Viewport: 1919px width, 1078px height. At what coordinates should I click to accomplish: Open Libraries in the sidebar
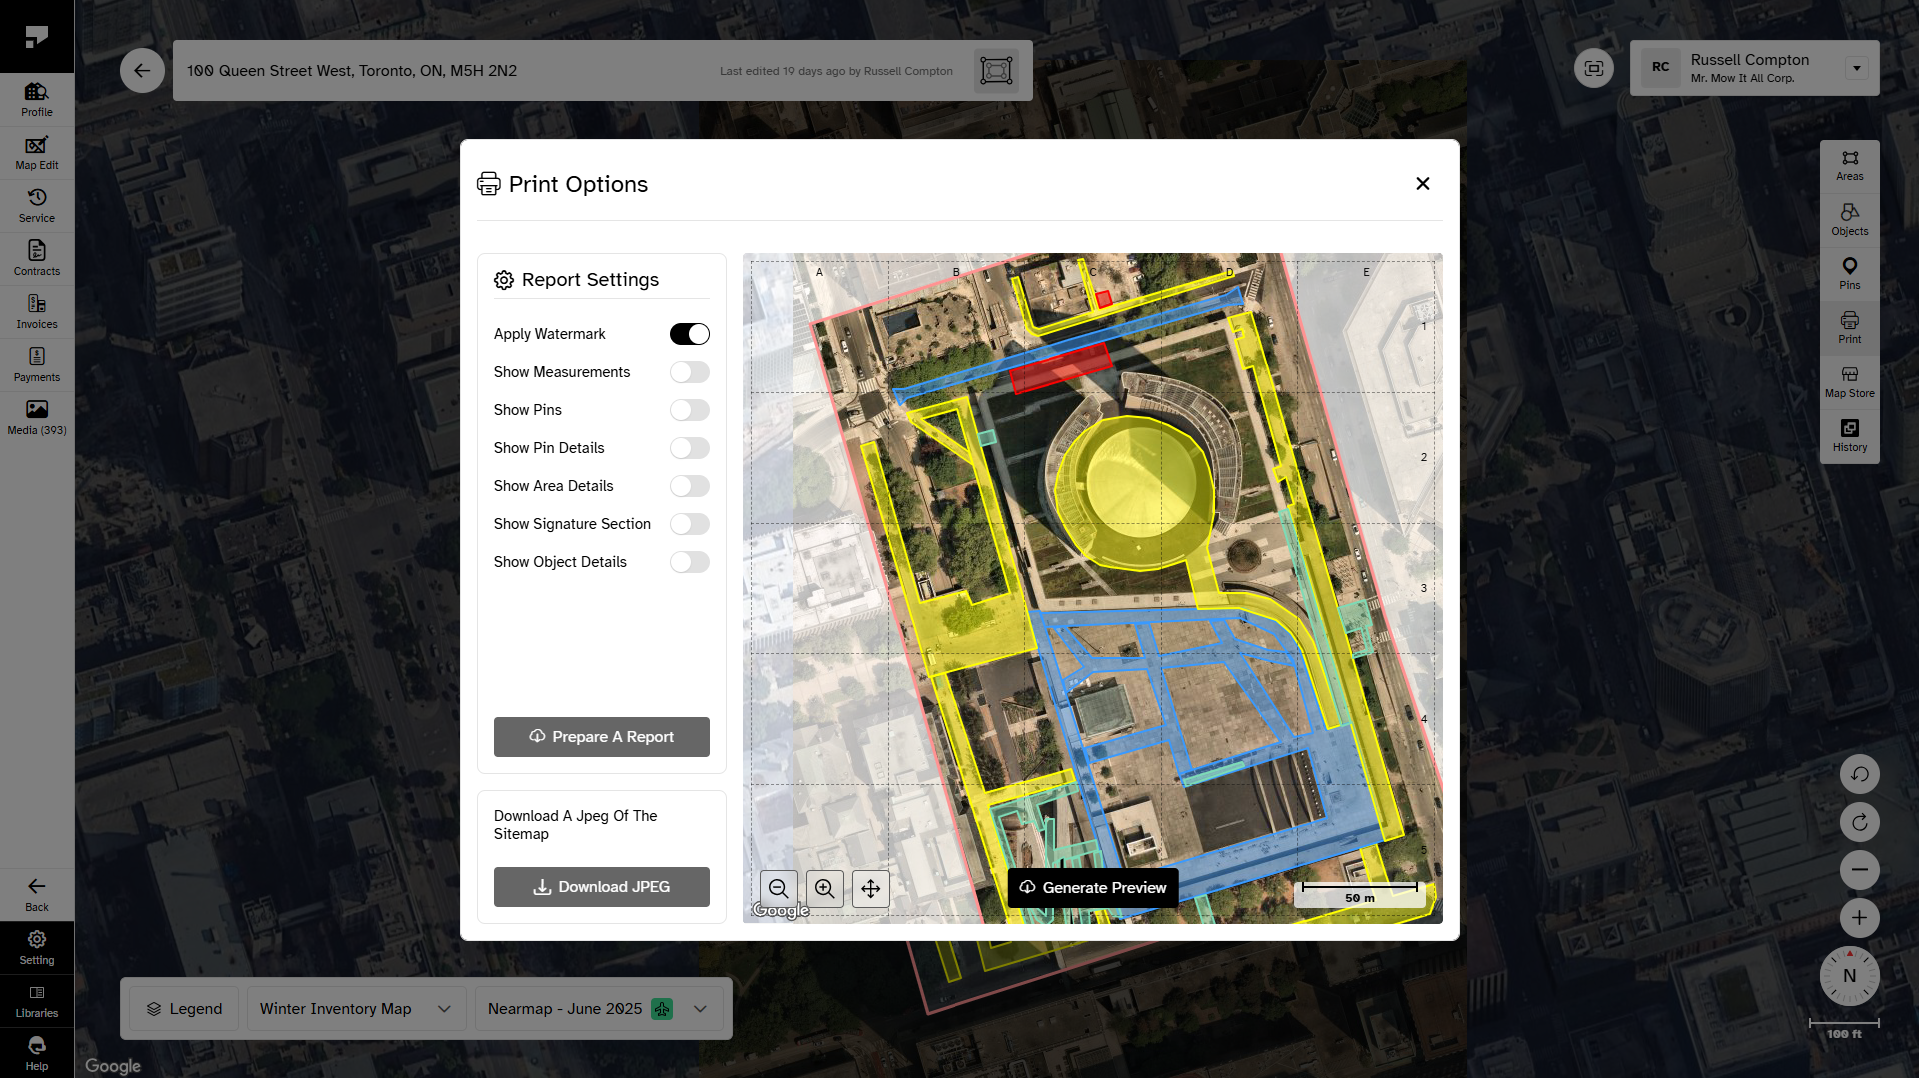[37, 1001]
